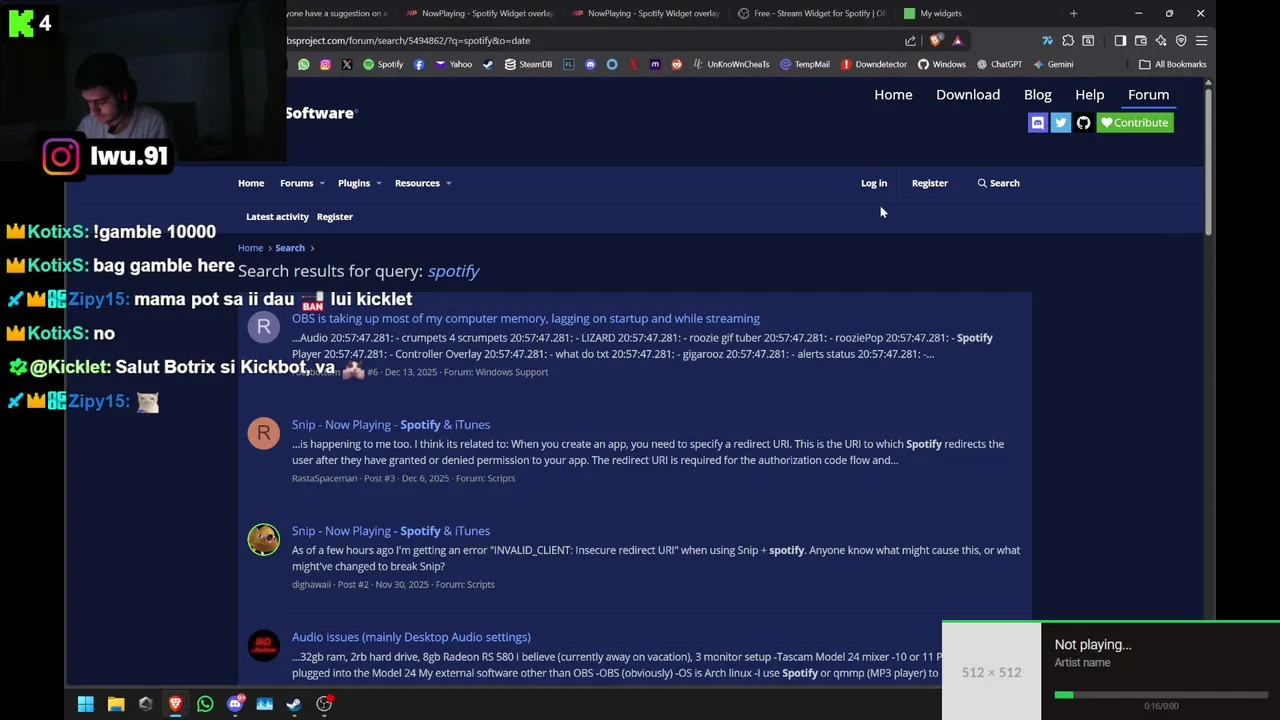Image resolution: width=1280 pixels, height=720 pixels.
Task: Open the UnKnoWnCheaTs bookmark
Action: tap(731, 64)
